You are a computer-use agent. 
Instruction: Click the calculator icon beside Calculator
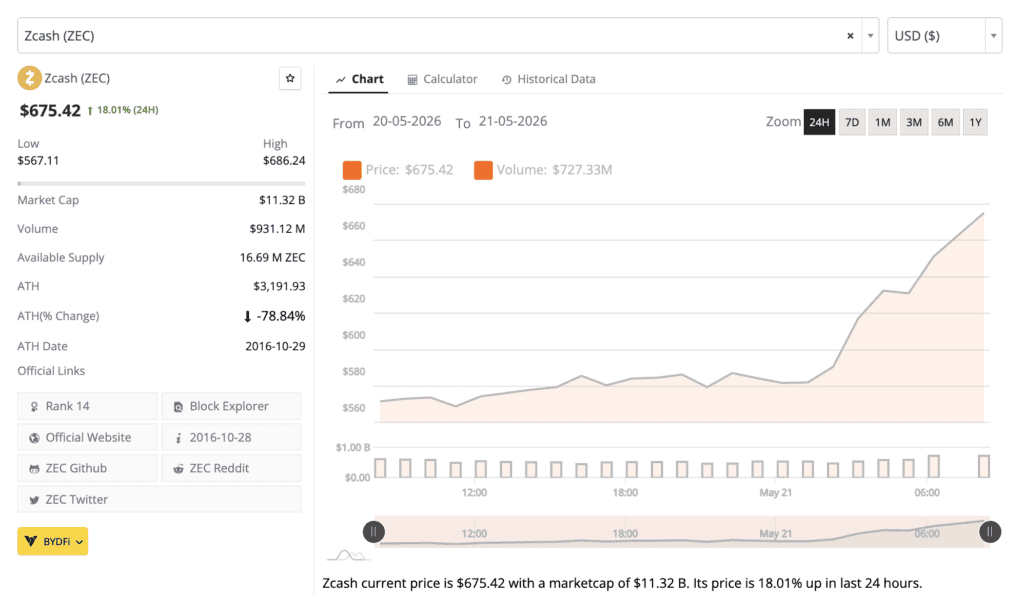pyautogui.click(x=412, y=80)
